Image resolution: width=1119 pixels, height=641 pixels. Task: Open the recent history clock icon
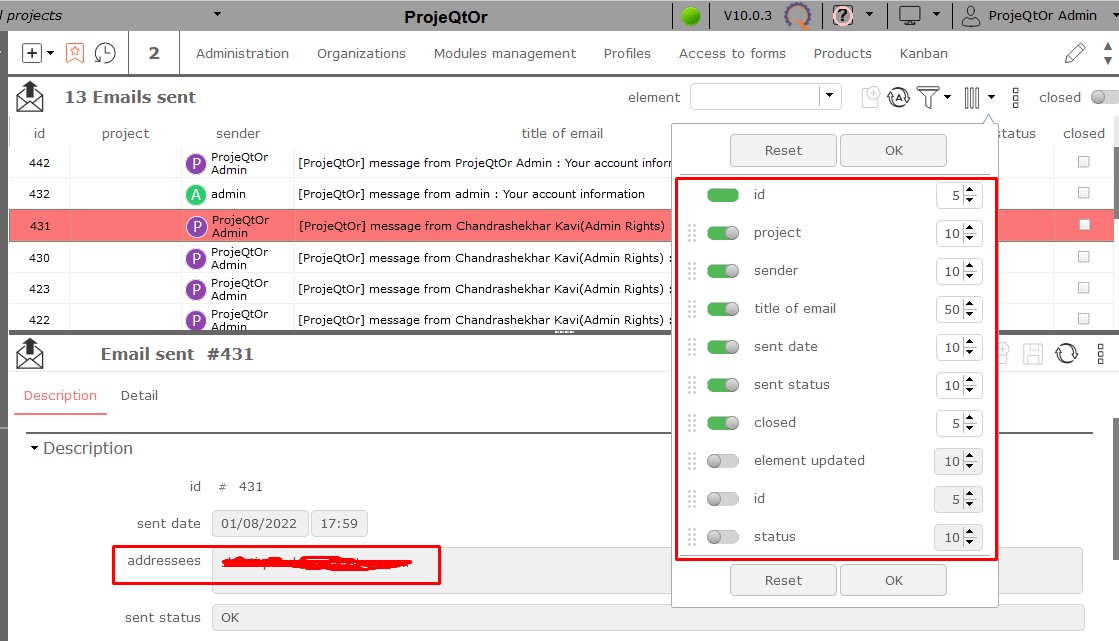(105, 53)
